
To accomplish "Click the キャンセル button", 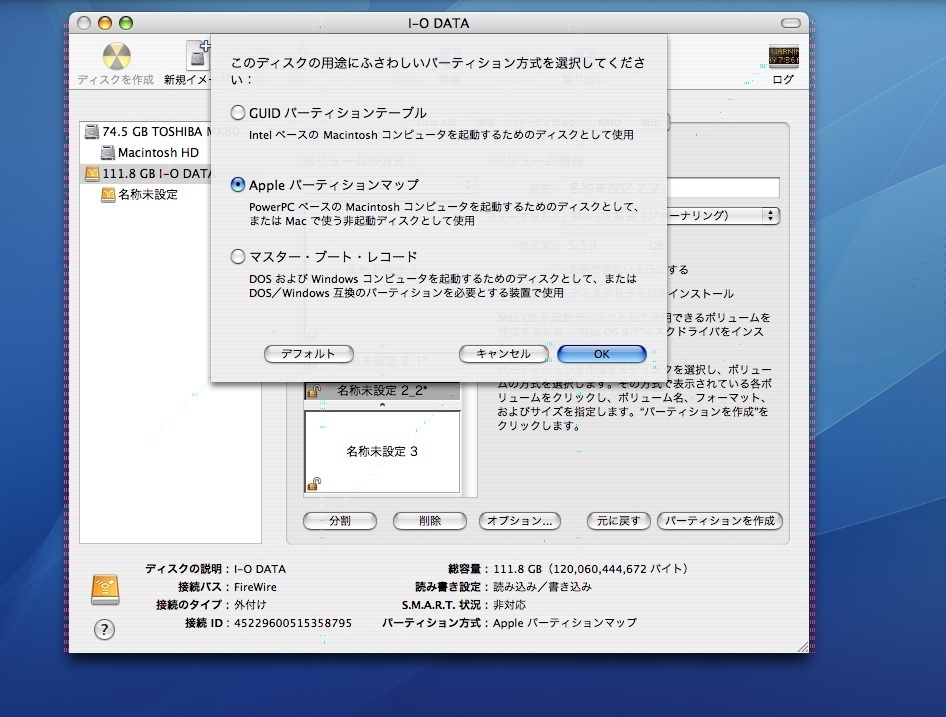I will tap(503, 354).
